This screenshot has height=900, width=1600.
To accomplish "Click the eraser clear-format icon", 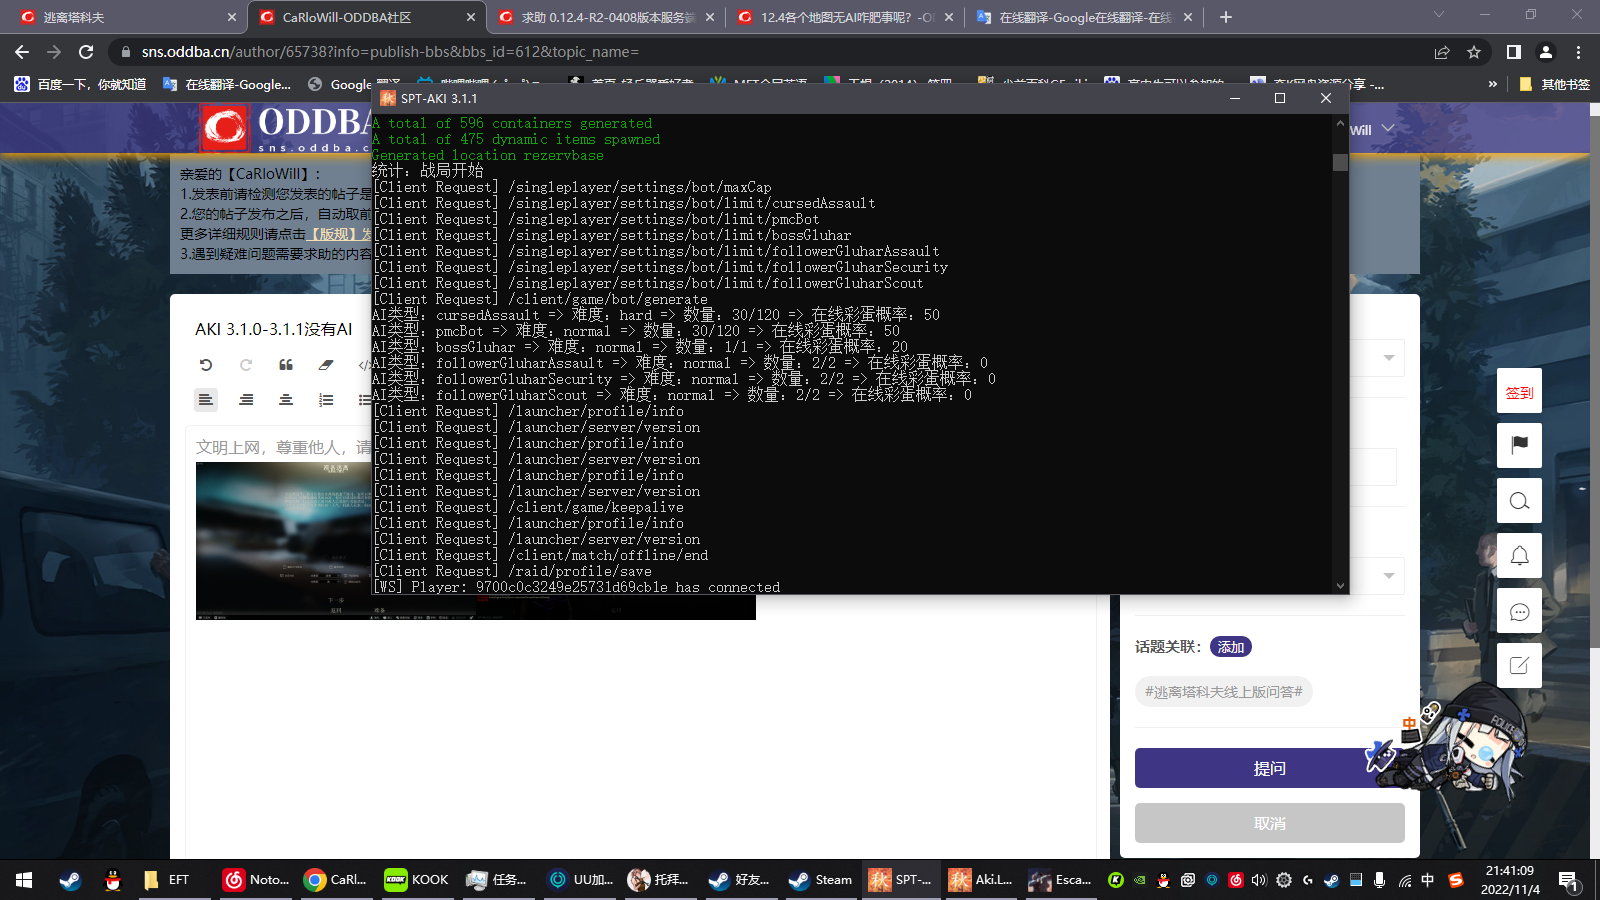I will tap(326, 365).
